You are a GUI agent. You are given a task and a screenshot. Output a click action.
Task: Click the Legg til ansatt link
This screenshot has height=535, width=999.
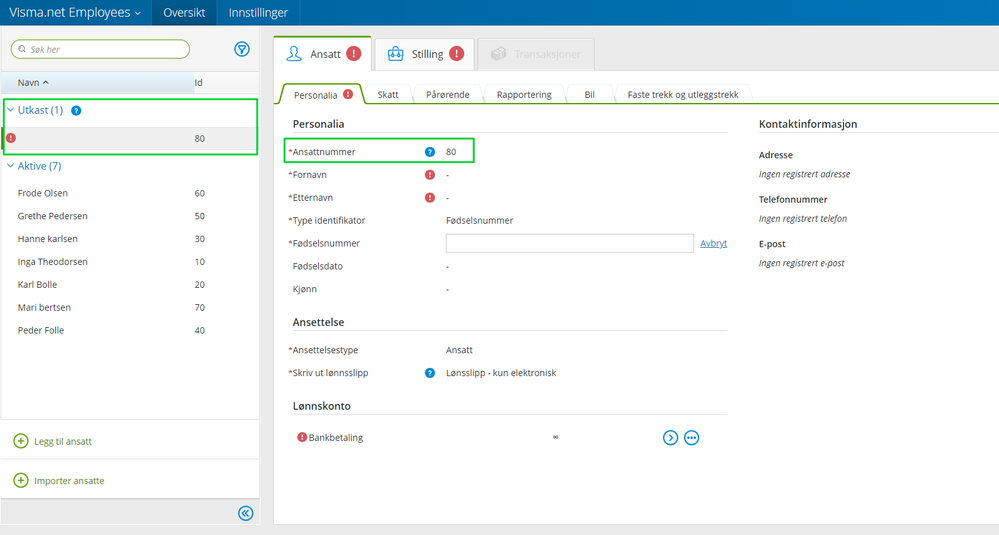coord(63,441)
